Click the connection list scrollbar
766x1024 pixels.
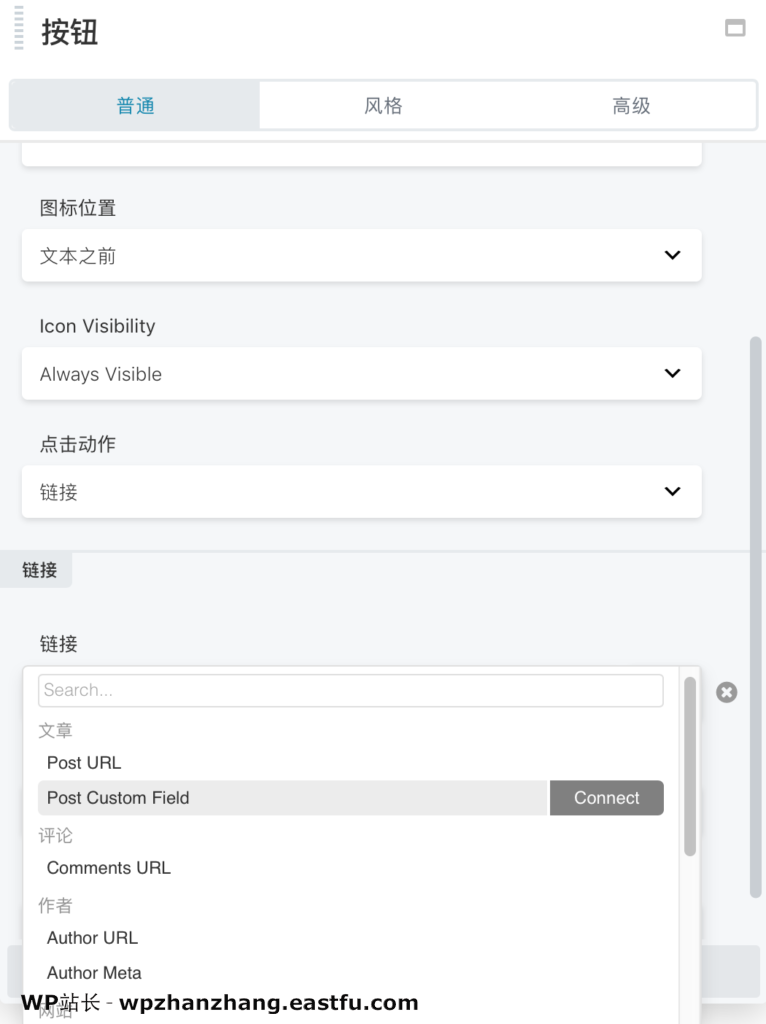689,766
